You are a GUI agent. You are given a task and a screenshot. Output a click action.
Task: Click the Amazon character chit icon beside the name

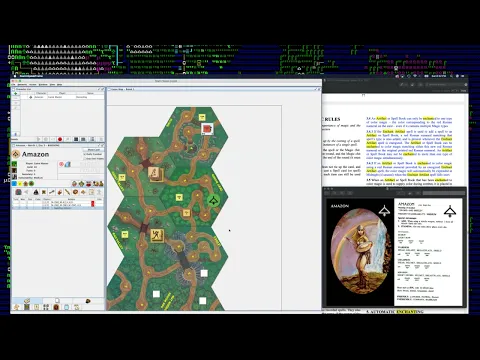(x=16, y=154)
